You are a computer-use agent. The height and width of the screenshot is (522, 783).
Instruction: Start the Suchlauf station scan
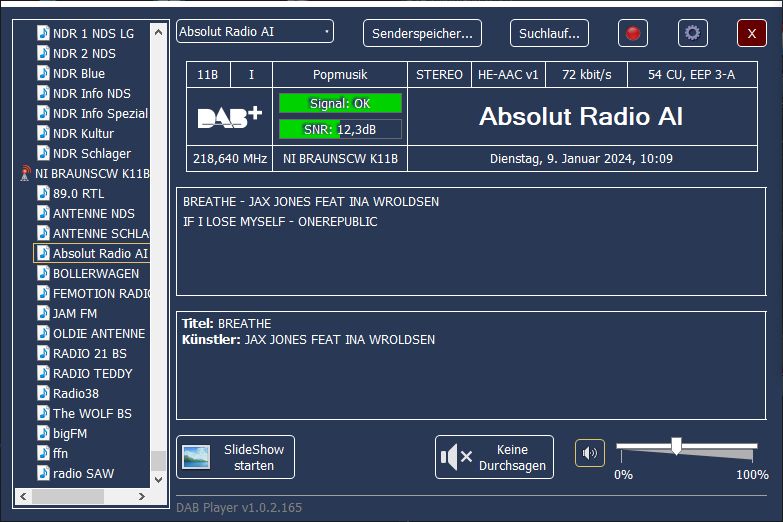(x=549, y=33)
